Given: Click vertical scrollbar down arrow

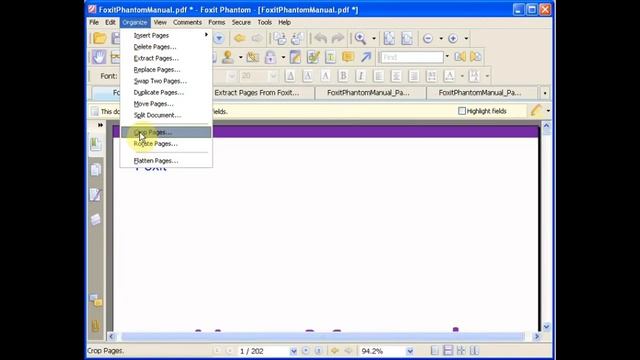Looking at the screenshot, I should tap(547, 327).
